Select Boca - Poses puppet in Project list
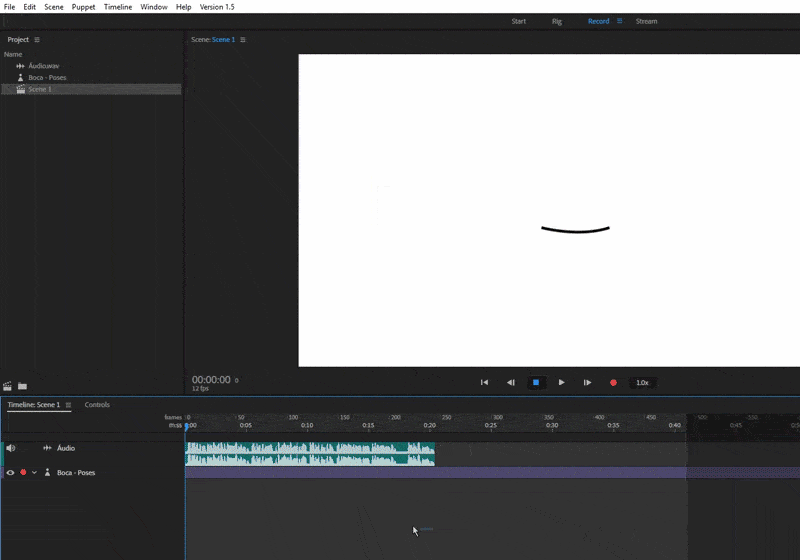This screenshot has height=560, width=800. (x=47, y=77)
